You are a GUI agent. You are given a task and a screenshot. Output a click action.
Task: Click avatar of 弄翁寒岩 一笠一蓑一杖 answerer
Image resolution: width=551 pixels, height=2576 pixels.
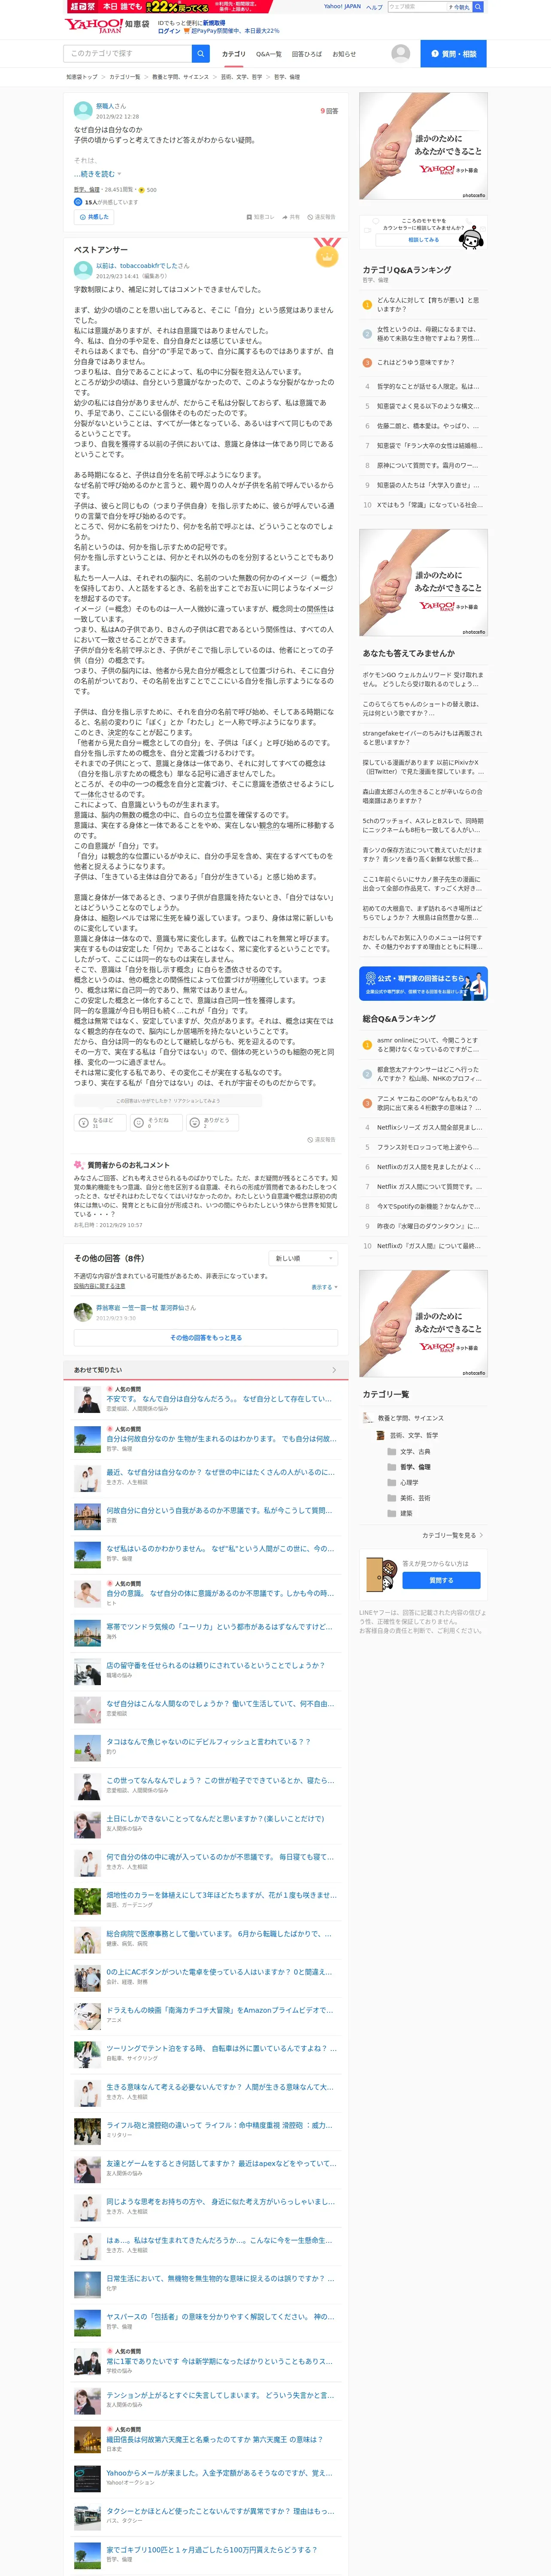83,1312
